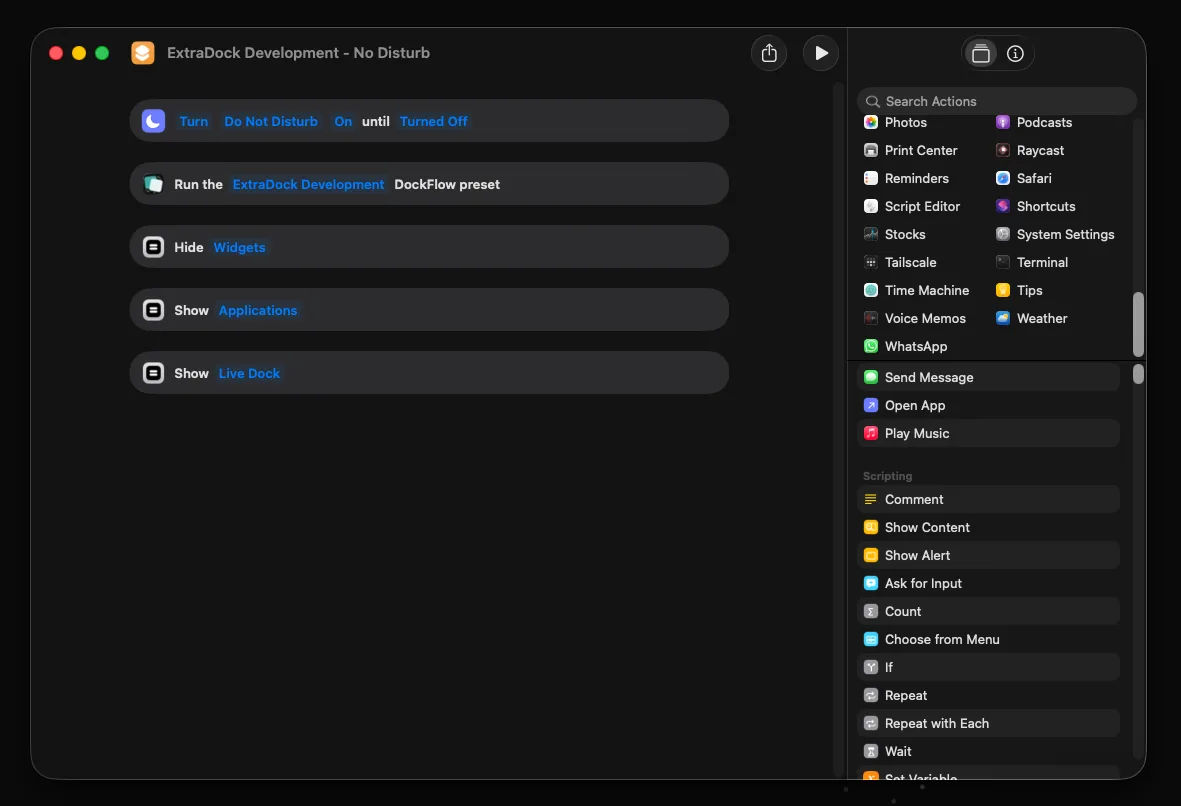Show shortcut details info panel
The height and width of the screenshot is (806, 1181).
click(x=1015, y=53)
